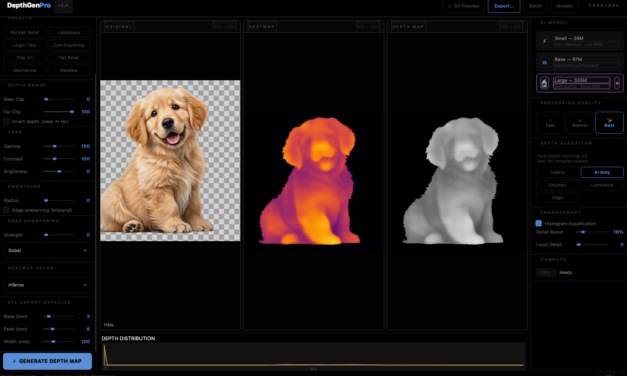Adjust the Brightness slider

pos(59,172)
